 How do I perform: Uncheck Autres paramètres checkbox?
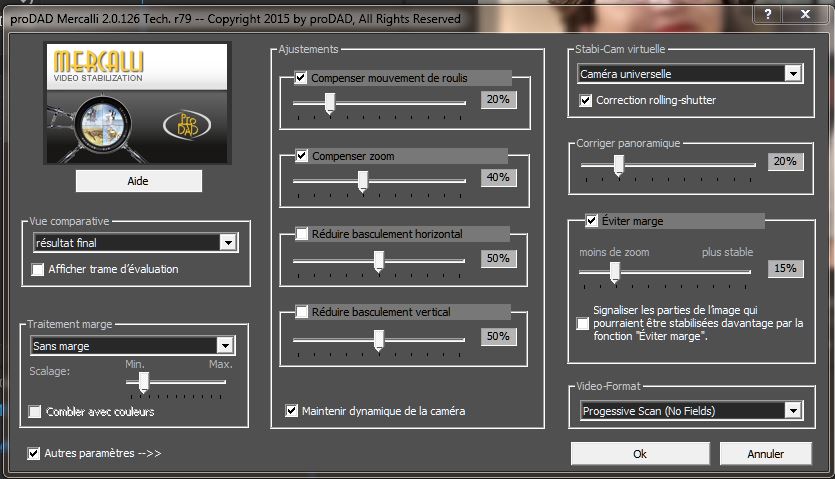tap(33, 453)
